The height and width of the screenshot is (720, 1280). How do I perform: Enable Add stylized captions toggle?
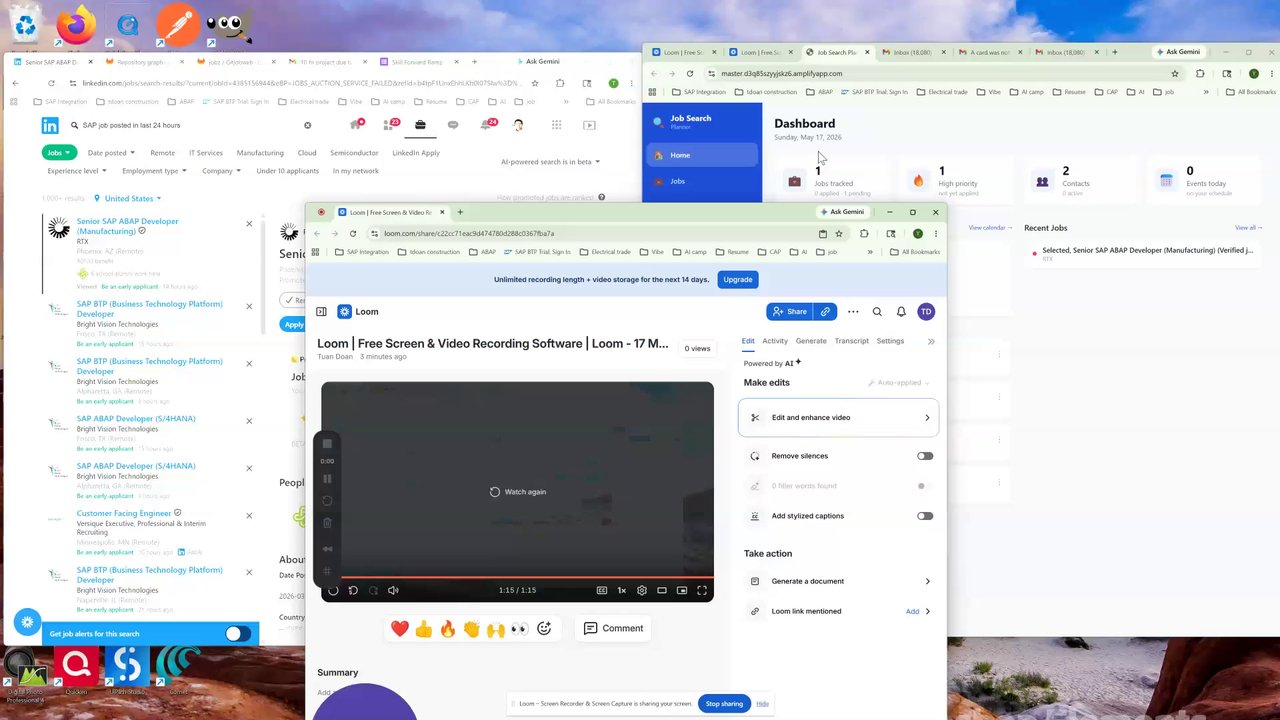click(925, 516)
